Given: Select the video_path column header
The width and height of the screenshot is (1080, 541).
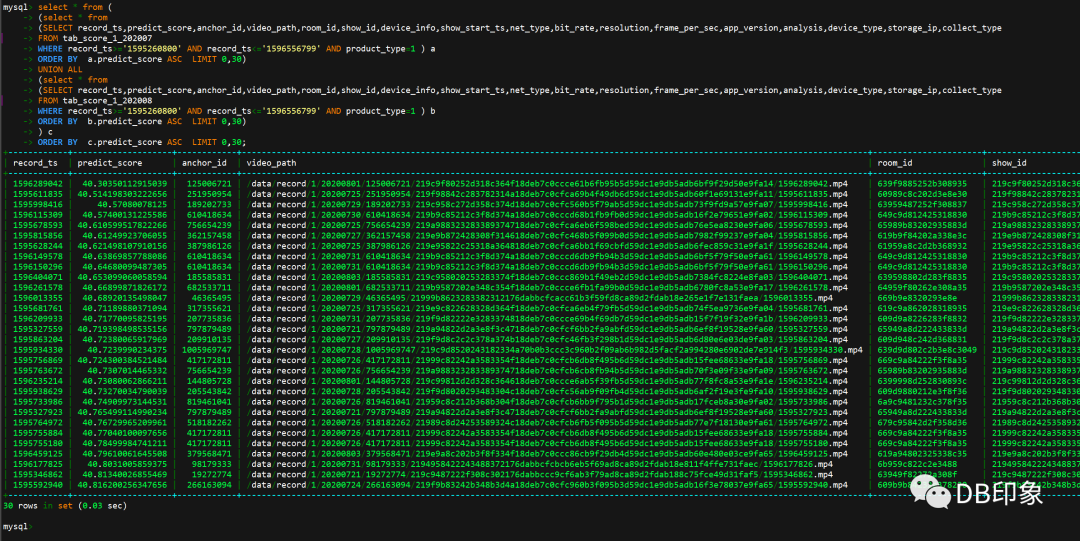Looking at the screenshot, I should 271,163.
